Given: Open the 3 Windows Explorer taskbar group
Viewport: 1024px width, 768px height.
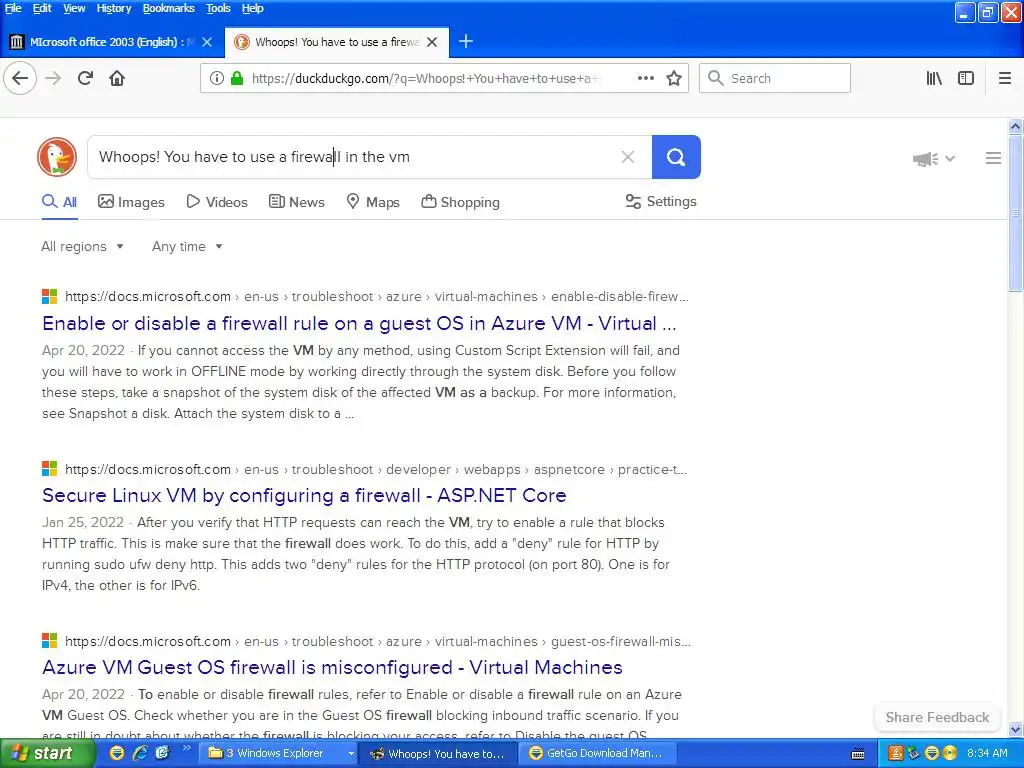Looking at the screenshot, I should (x=279, y=754).
